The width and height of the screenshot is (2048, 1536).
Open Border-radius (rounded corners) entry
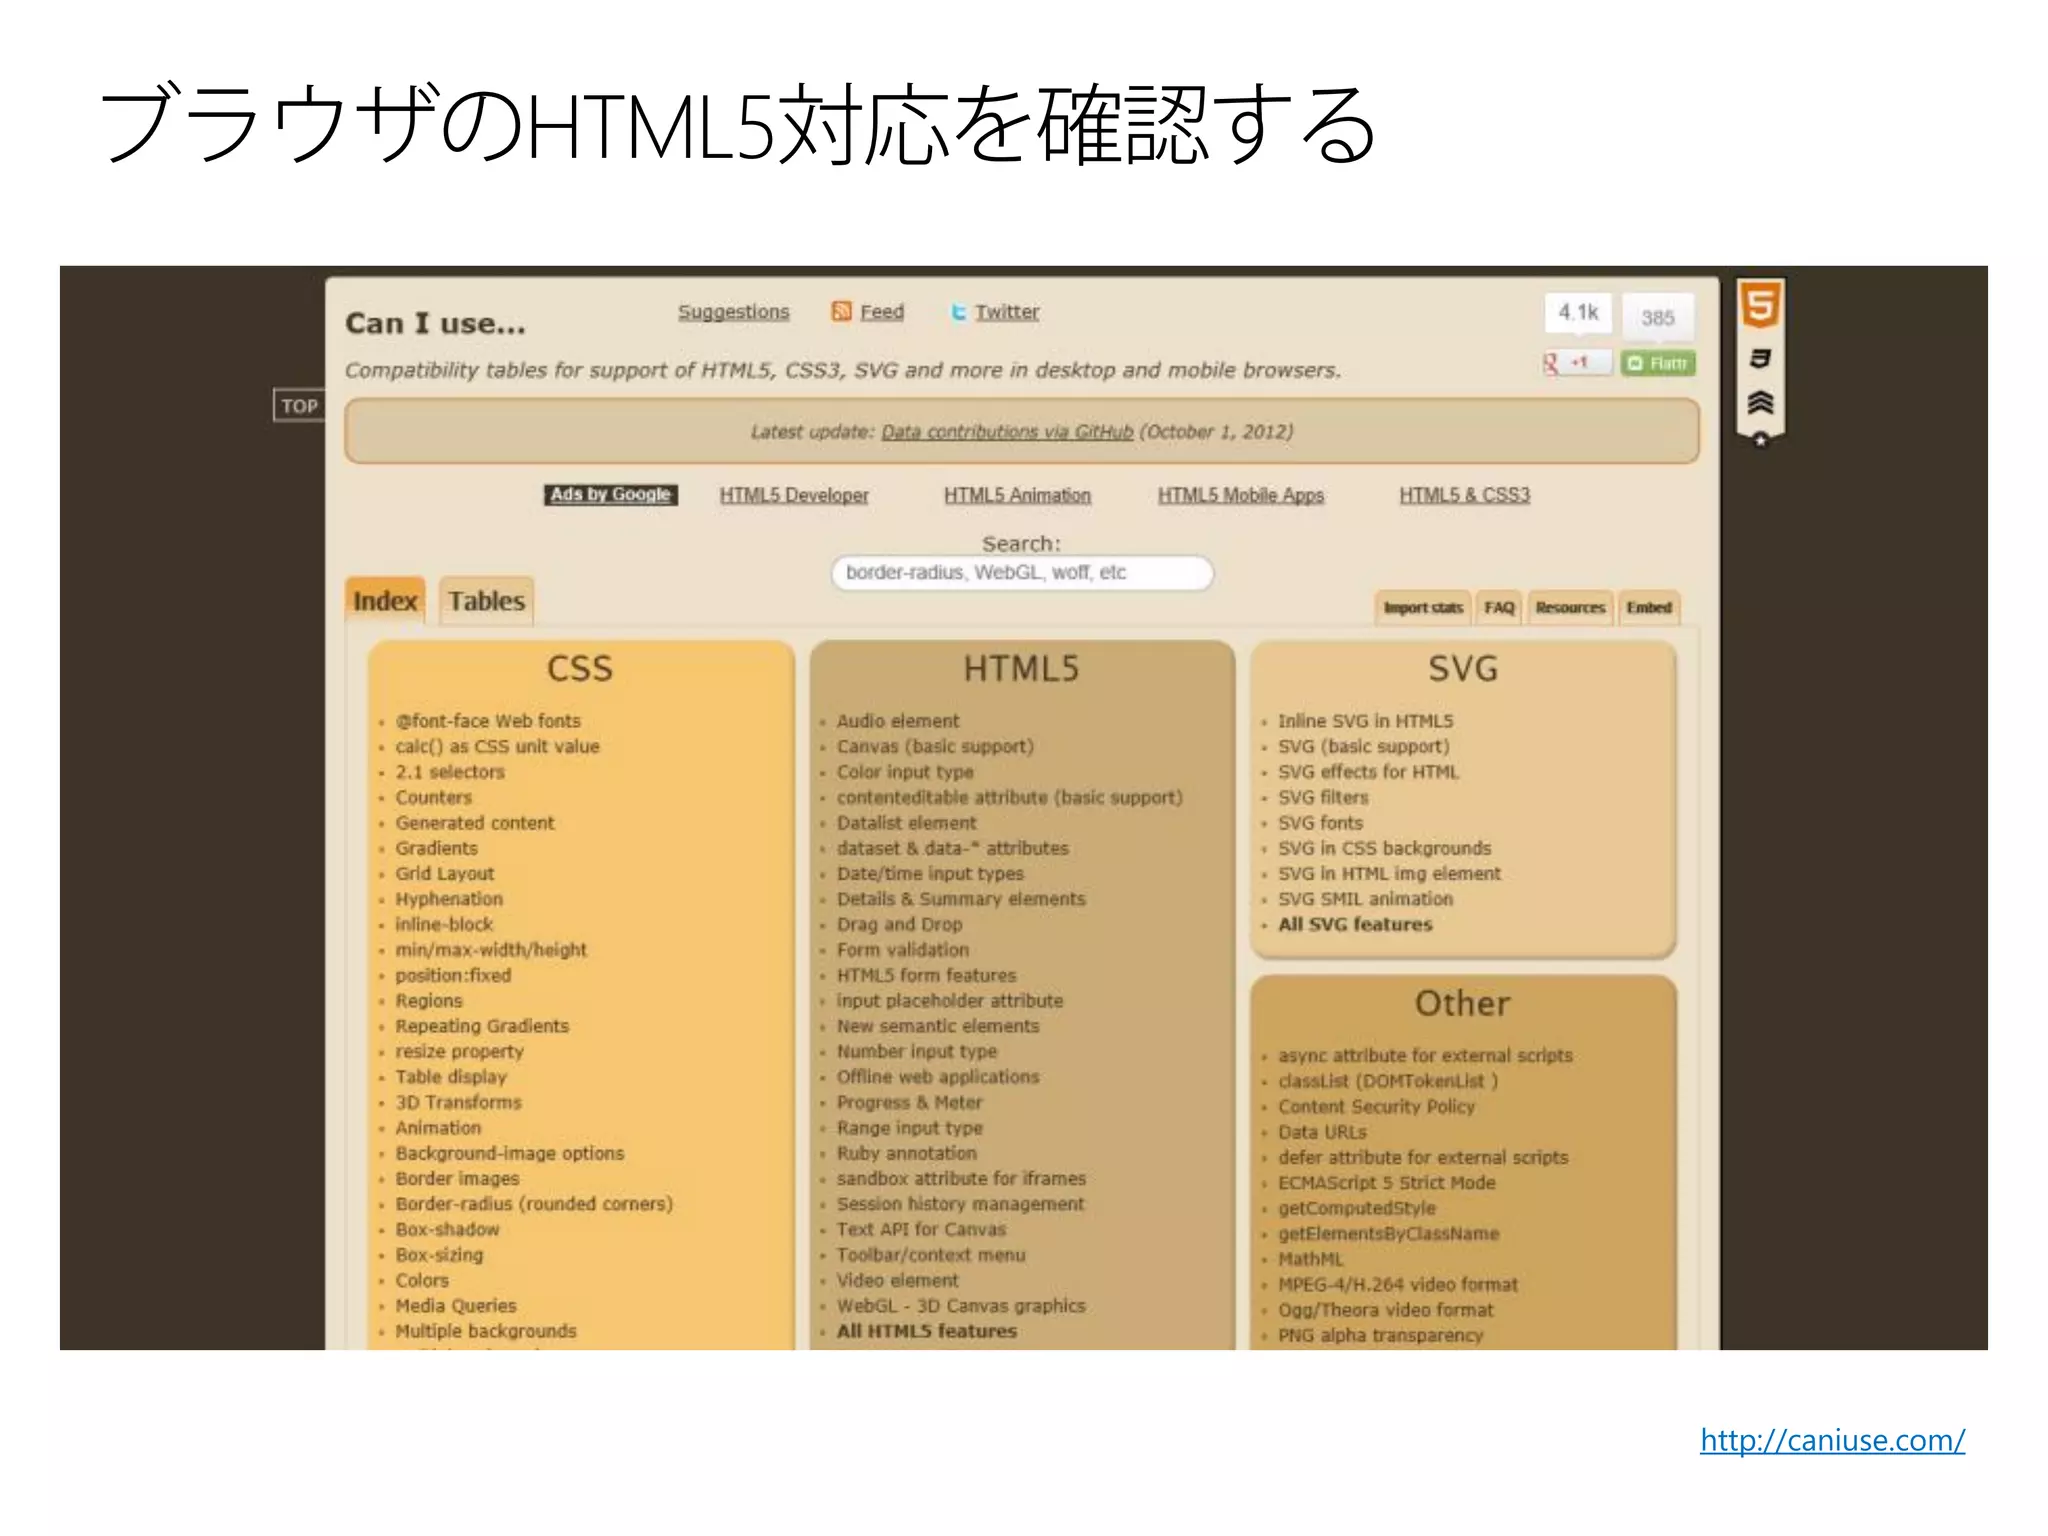(x=534, y=1204)
